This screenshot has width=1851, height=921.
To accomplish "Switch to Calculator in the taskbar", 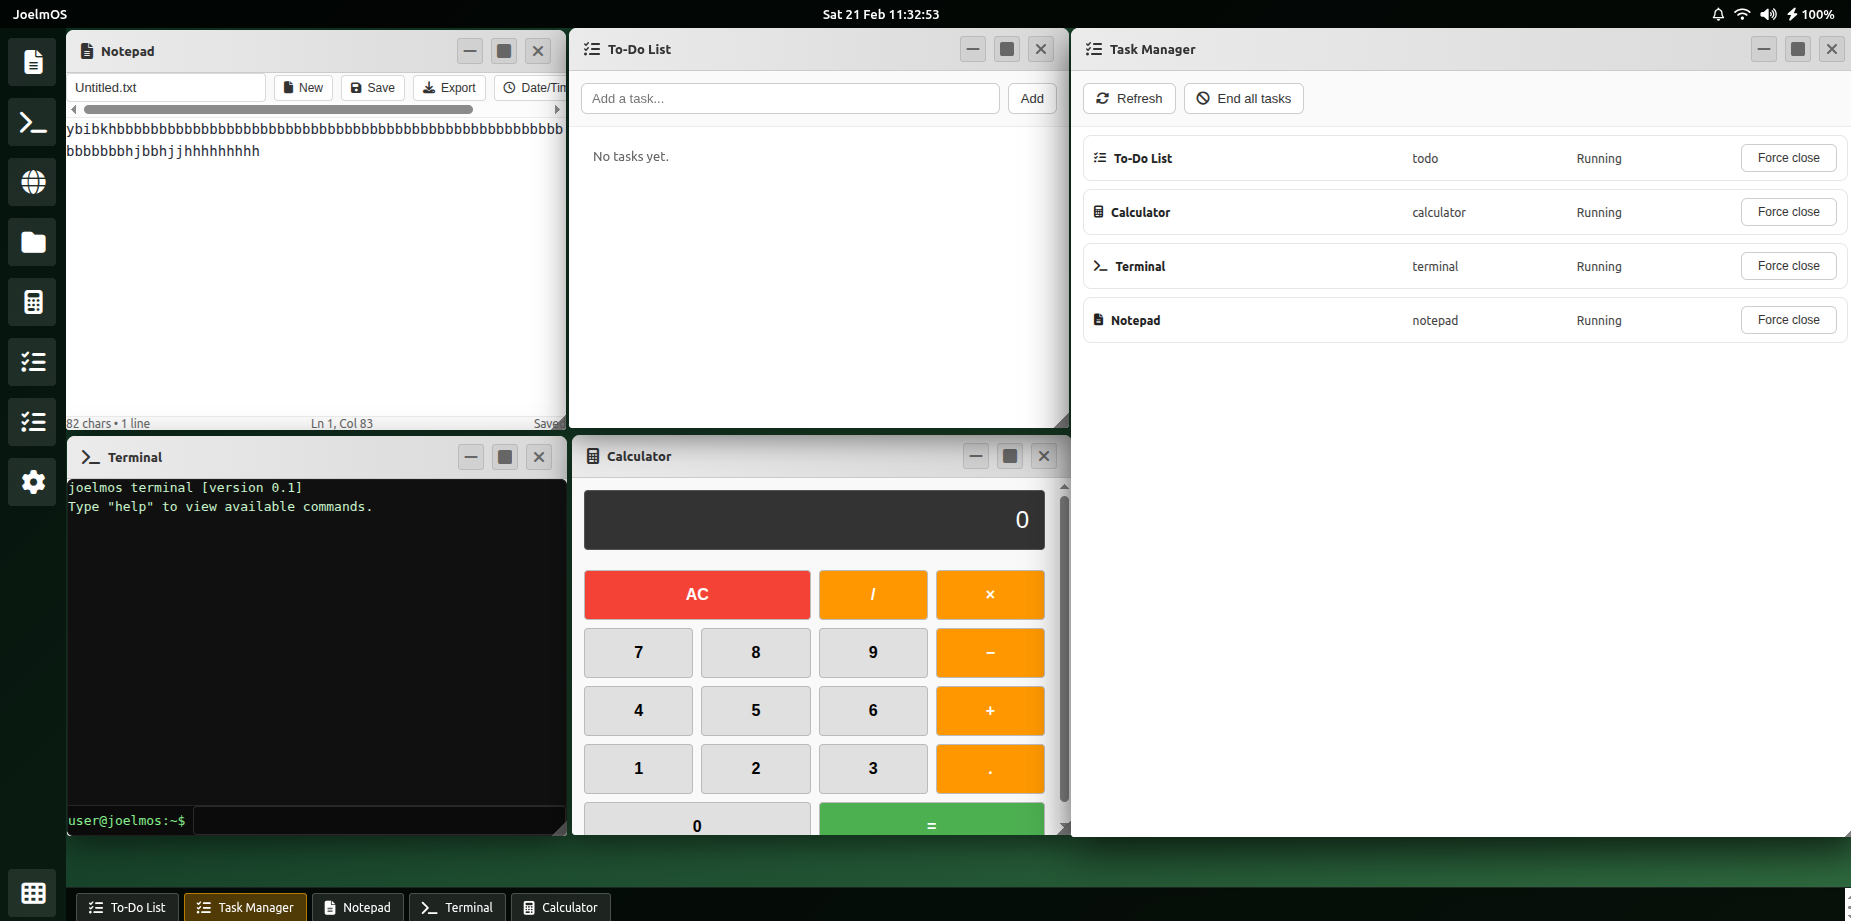I will pyautogui.click(x=560, y=907).
